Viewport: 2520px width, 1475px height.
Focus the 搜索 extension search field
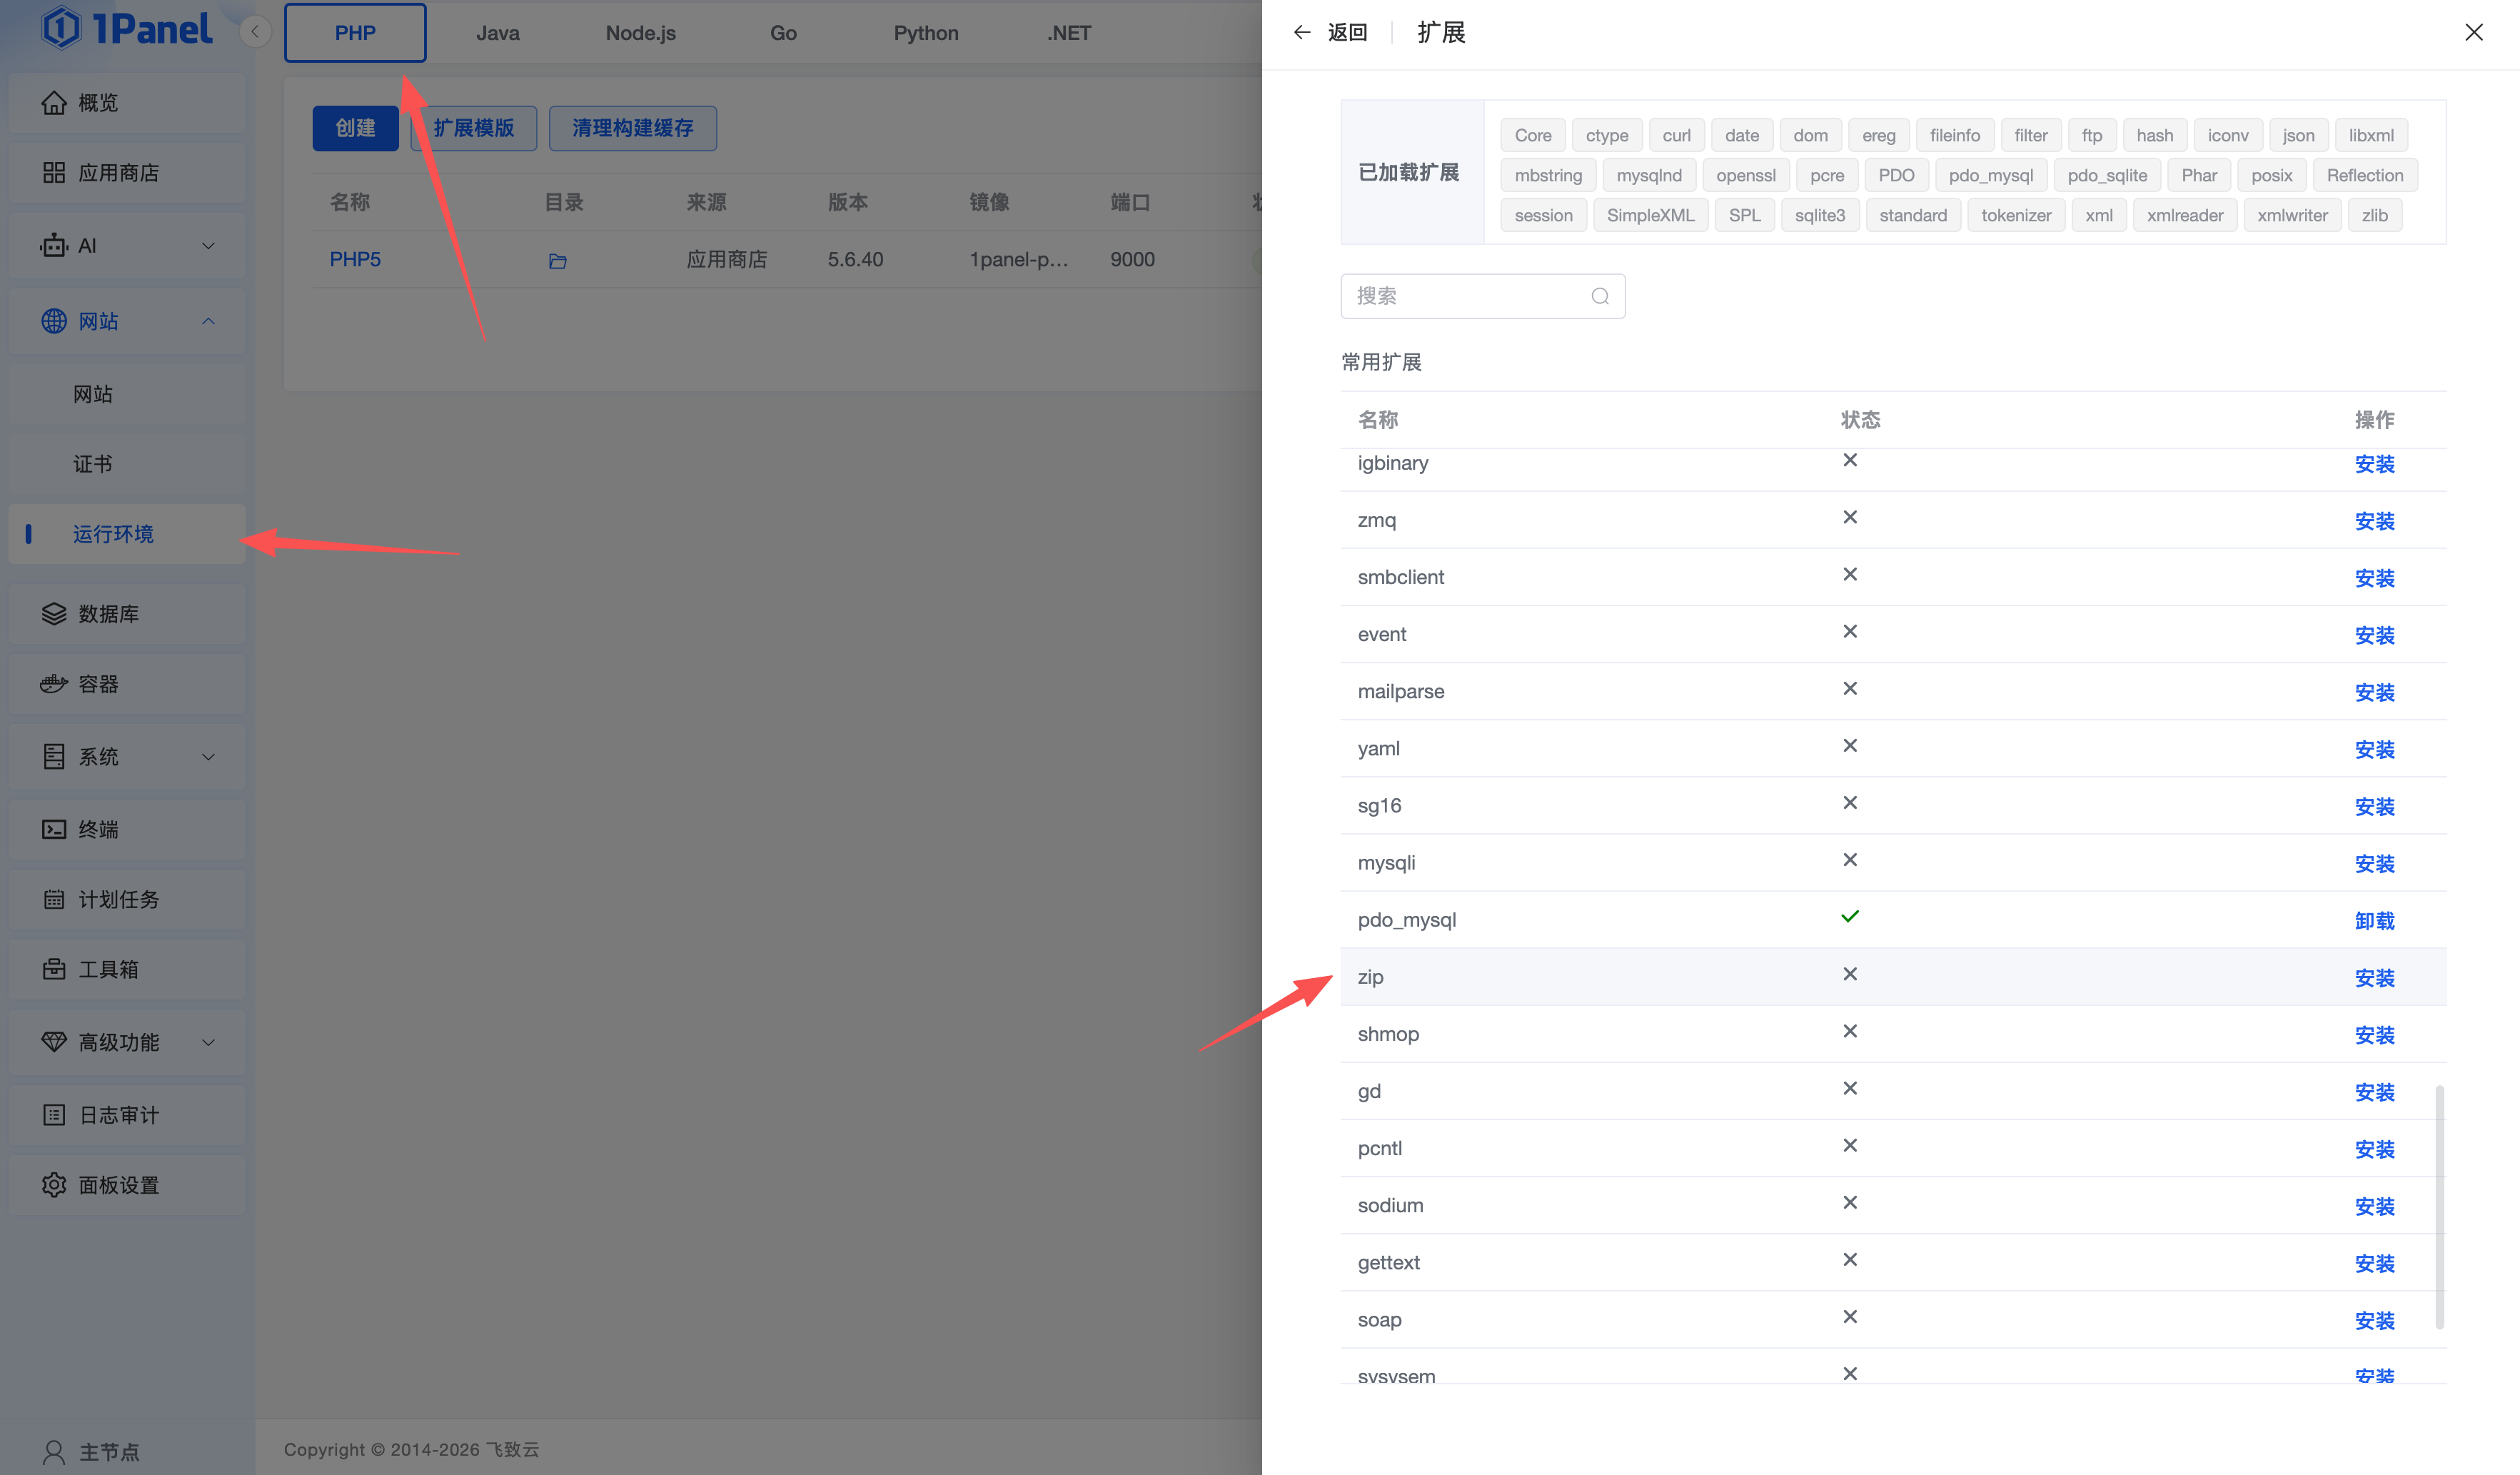(1465, 296)
